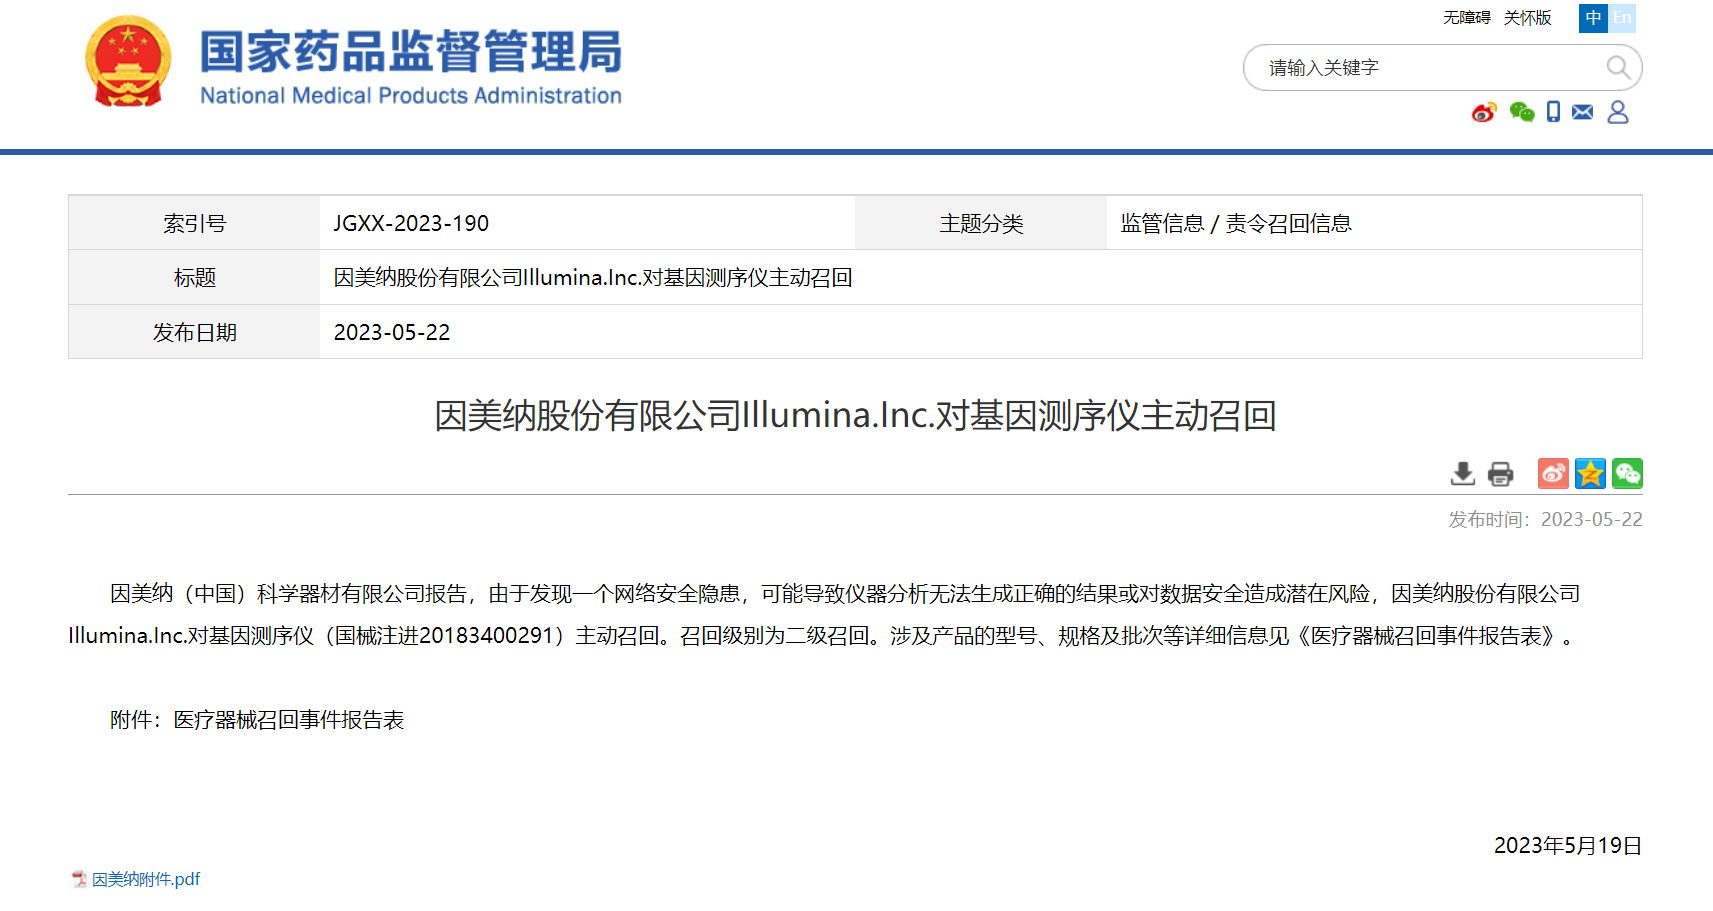Click the national emblem logo
This screenshot has height=911, width=1713.
pyautogui.click(x=128, y=61)
